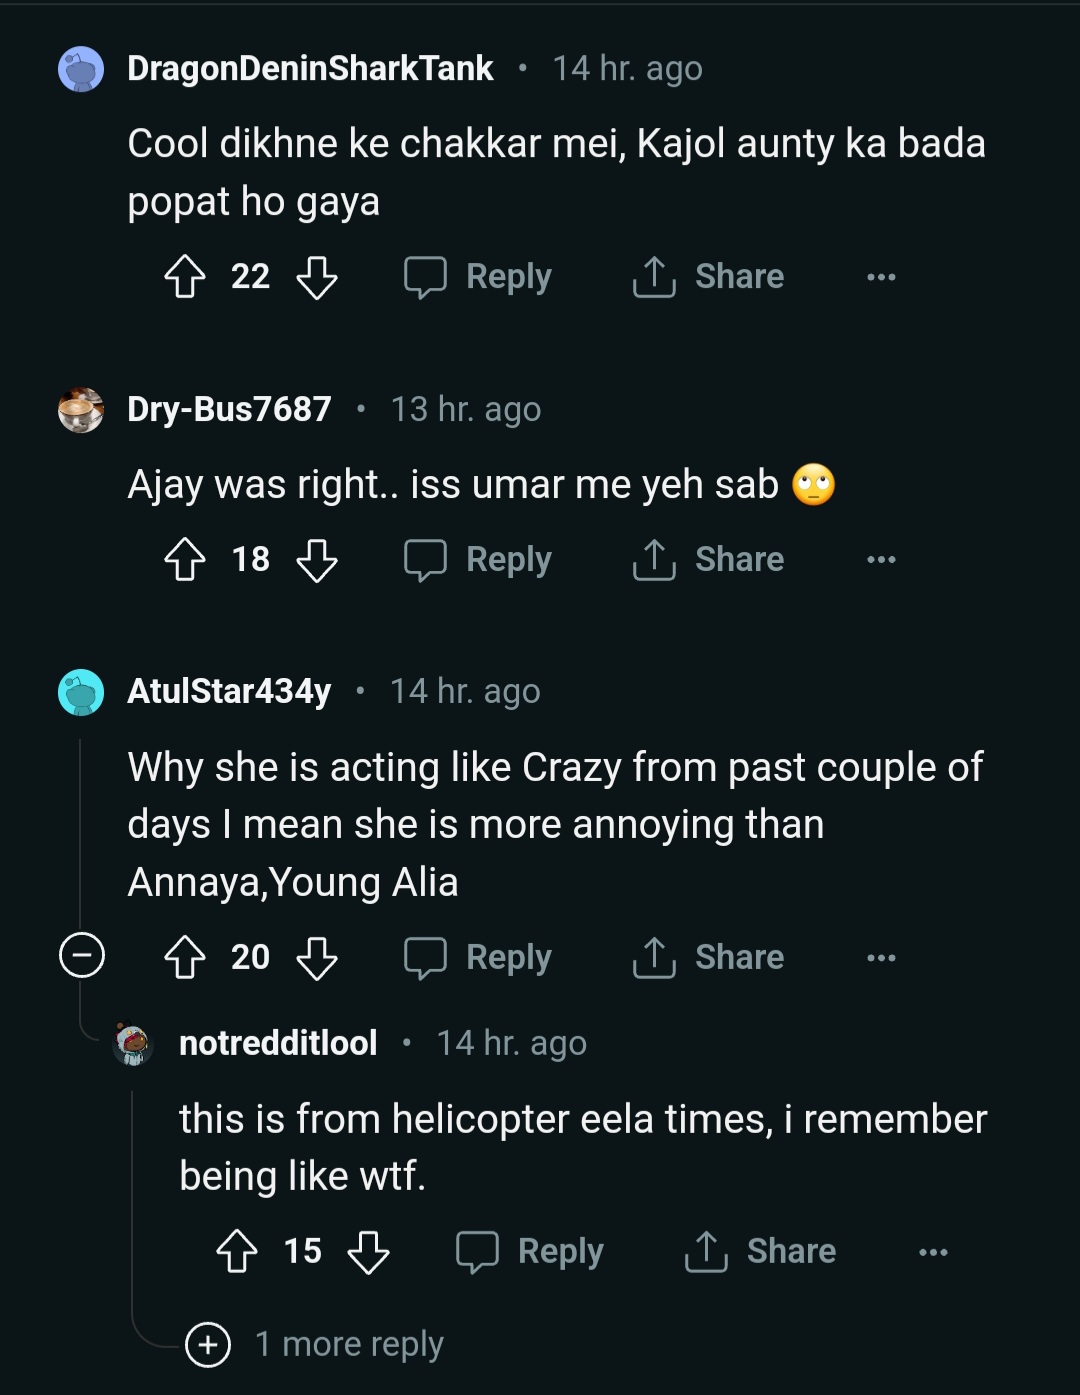Upvote notredditlool's helicopter eela reply
The height and width of the screenshot is (1395, 1080).
pyautogui.click(x=237, y=1252)
